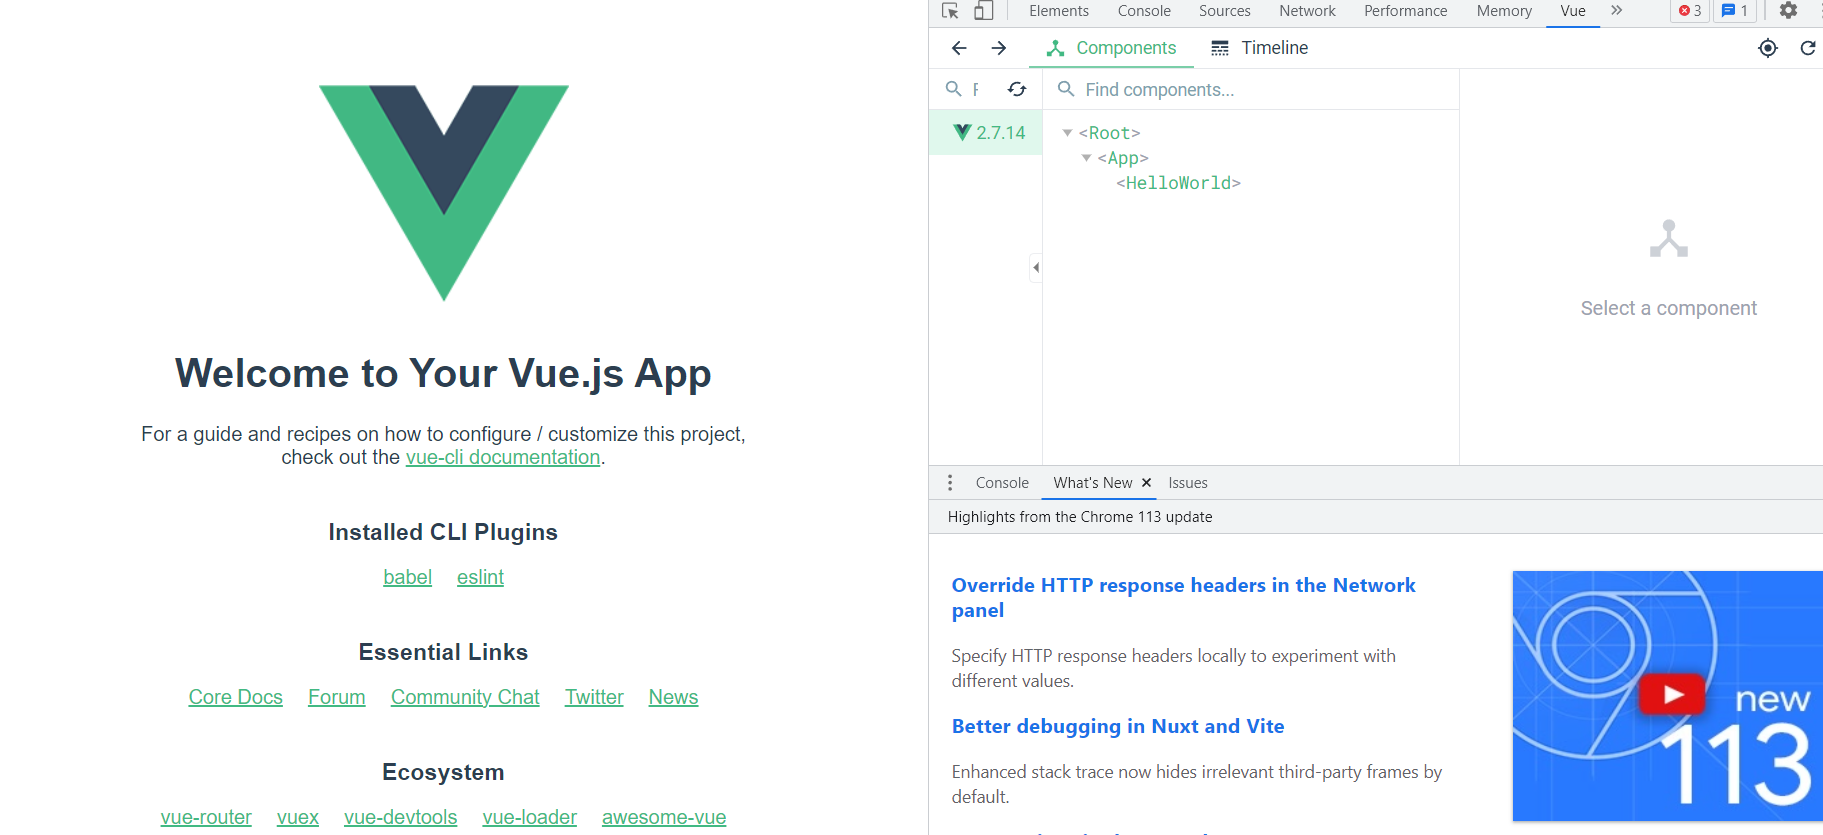Close the What's New drawer tab
The height and width of the screenshot is (835, 1823).
(1146, 483)
